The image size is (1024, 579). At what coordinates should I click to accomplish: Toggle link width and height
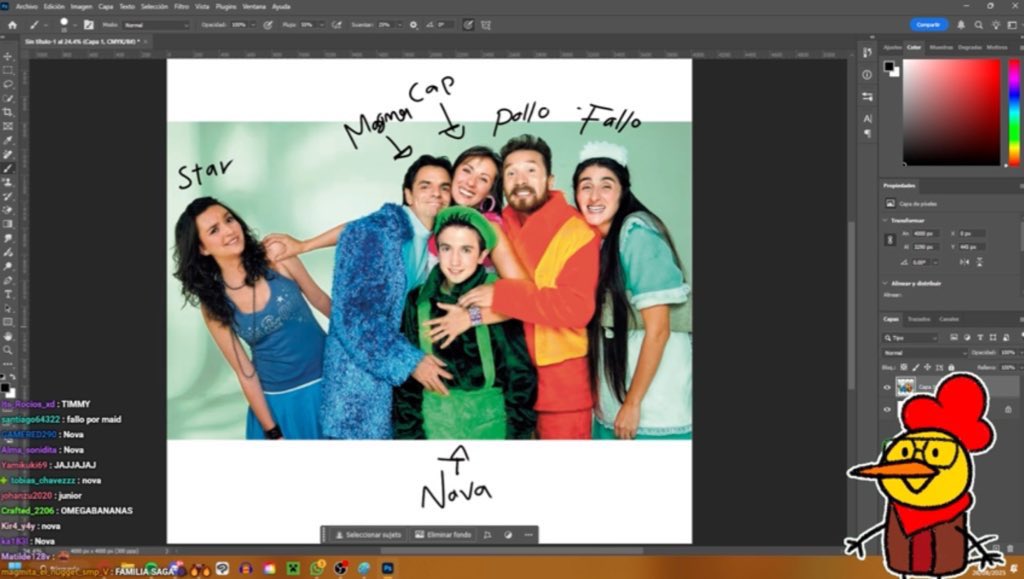(889, 240)
